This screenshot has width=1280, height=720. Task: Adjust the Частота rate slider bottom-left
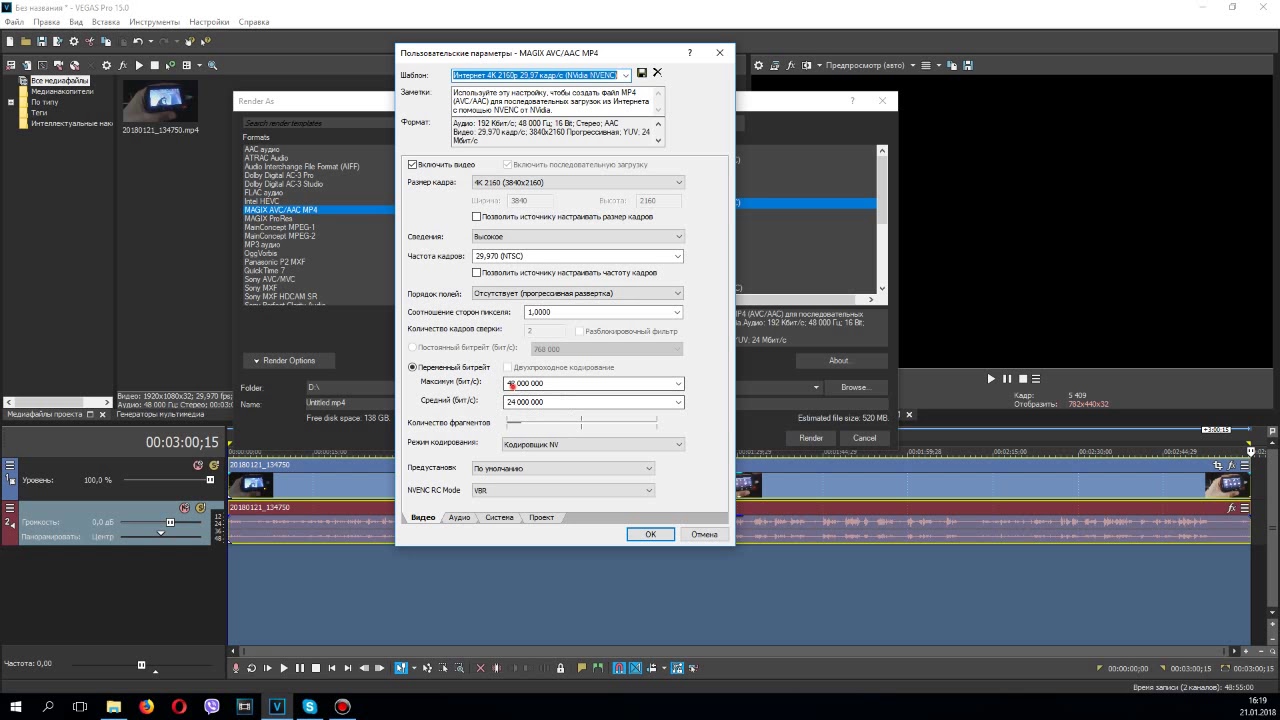pos(141,665)
